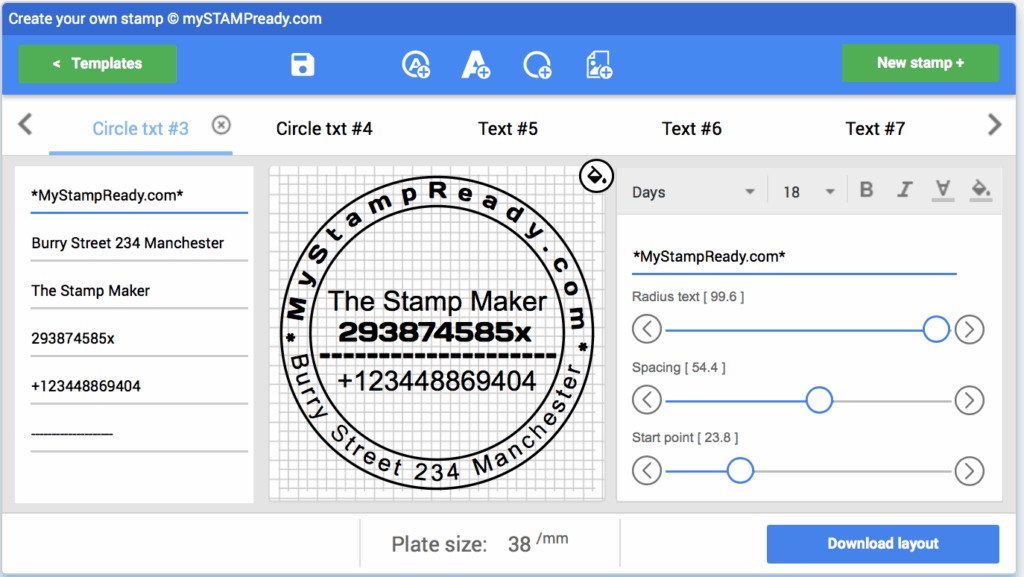The height and width of the screenshot is (577, 1024).
Task: Decrease Spacing with left arrow
Action: tap(647, 400)
